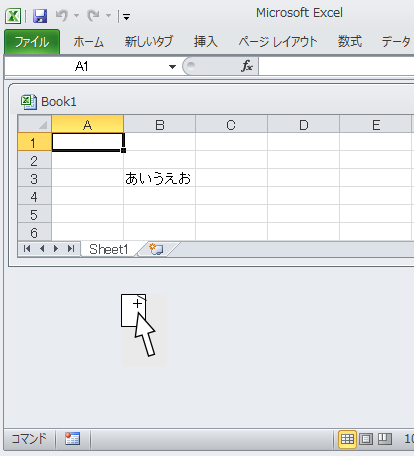Click the insert function fx icon
The width and height of the screenshot is (415, 456).
(x=247, y=66)
